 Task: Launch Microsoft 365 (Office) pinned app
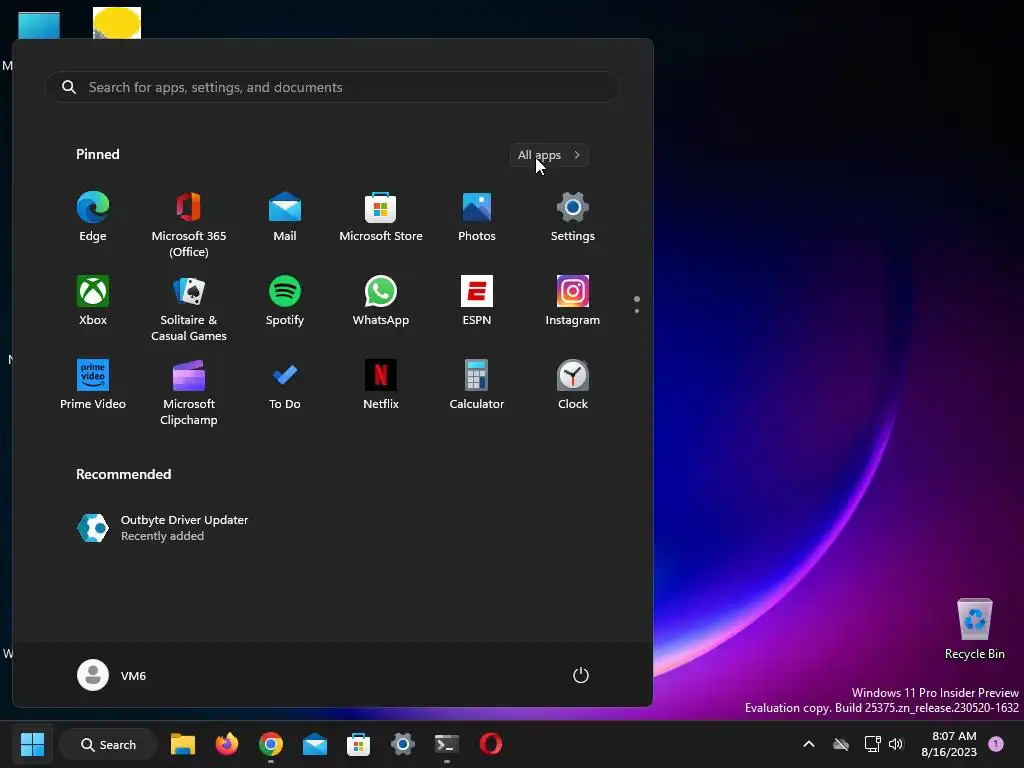coord(189,224)
